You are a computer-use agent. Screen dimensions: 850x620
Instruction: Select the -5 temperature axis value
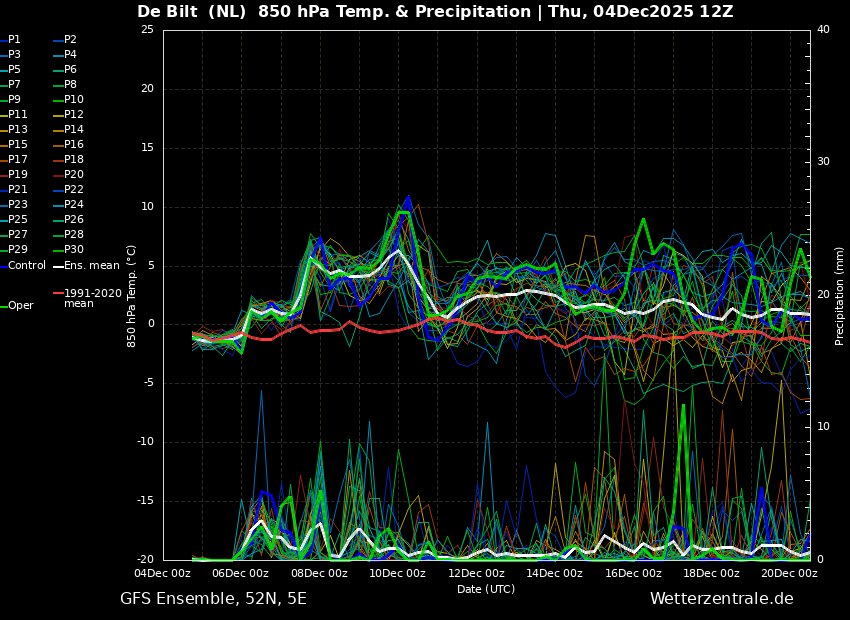coord(149,383)
